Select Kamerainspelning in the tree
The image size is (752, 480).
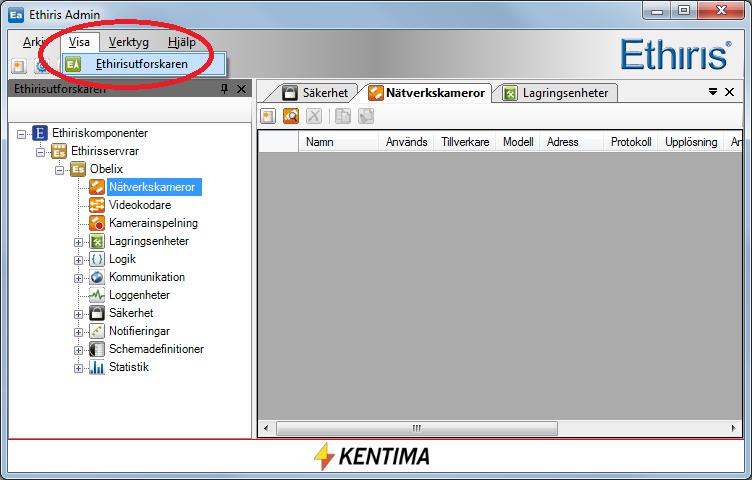point(153,223)
